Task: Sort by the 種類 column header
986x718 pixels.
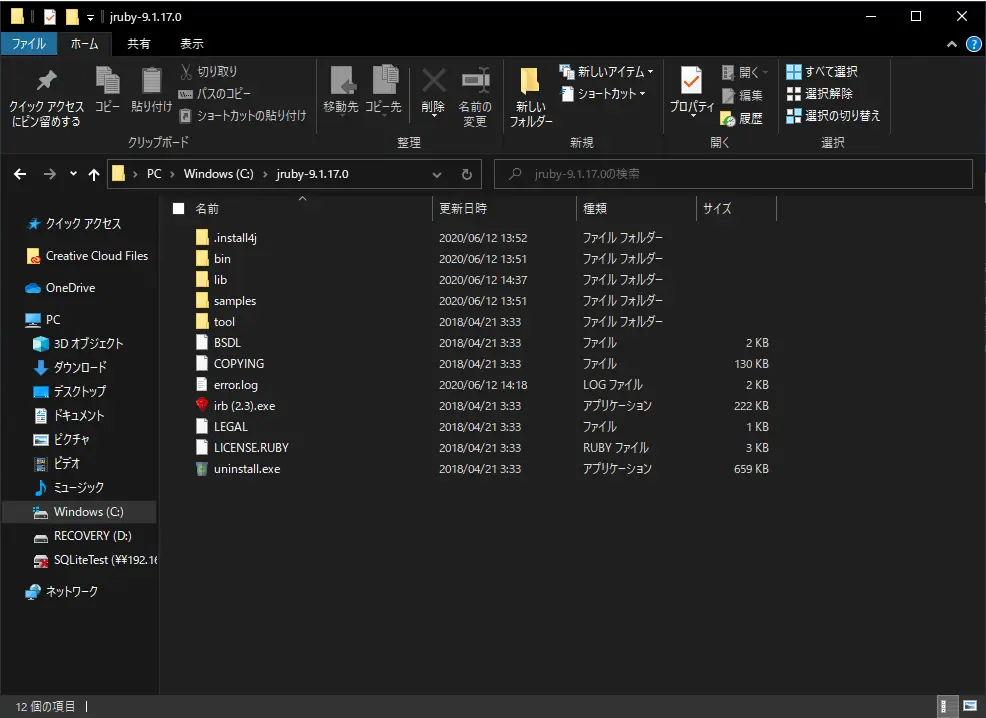Action: [x=636, y=208]
